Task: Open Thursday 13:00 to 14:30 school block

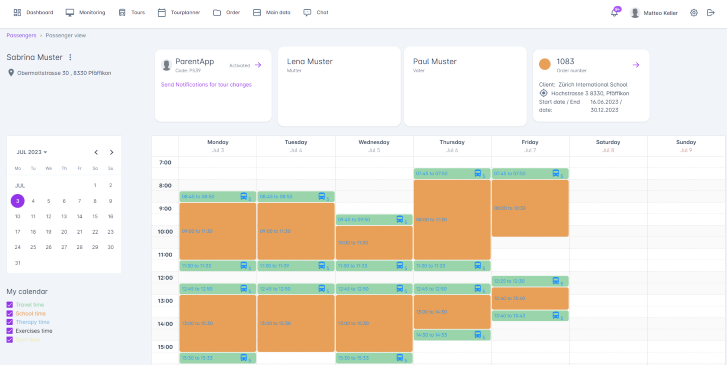Action: [x=452, y=312]
